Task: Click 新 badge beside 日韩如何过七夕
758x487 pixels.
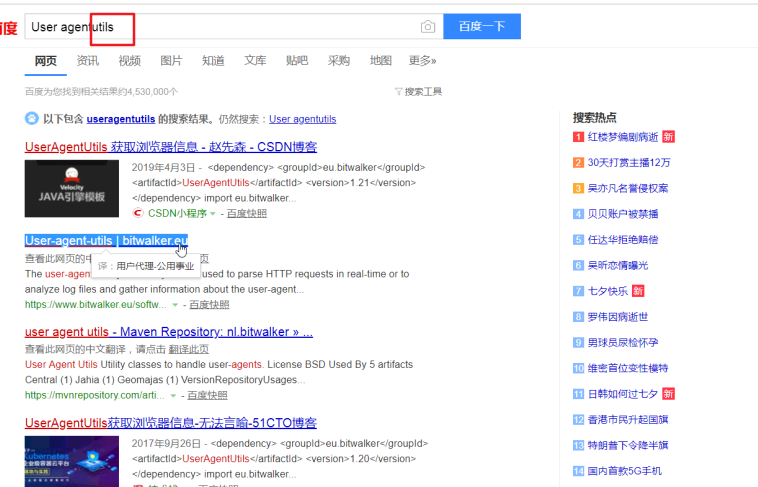Action: [x=669, y=394]
